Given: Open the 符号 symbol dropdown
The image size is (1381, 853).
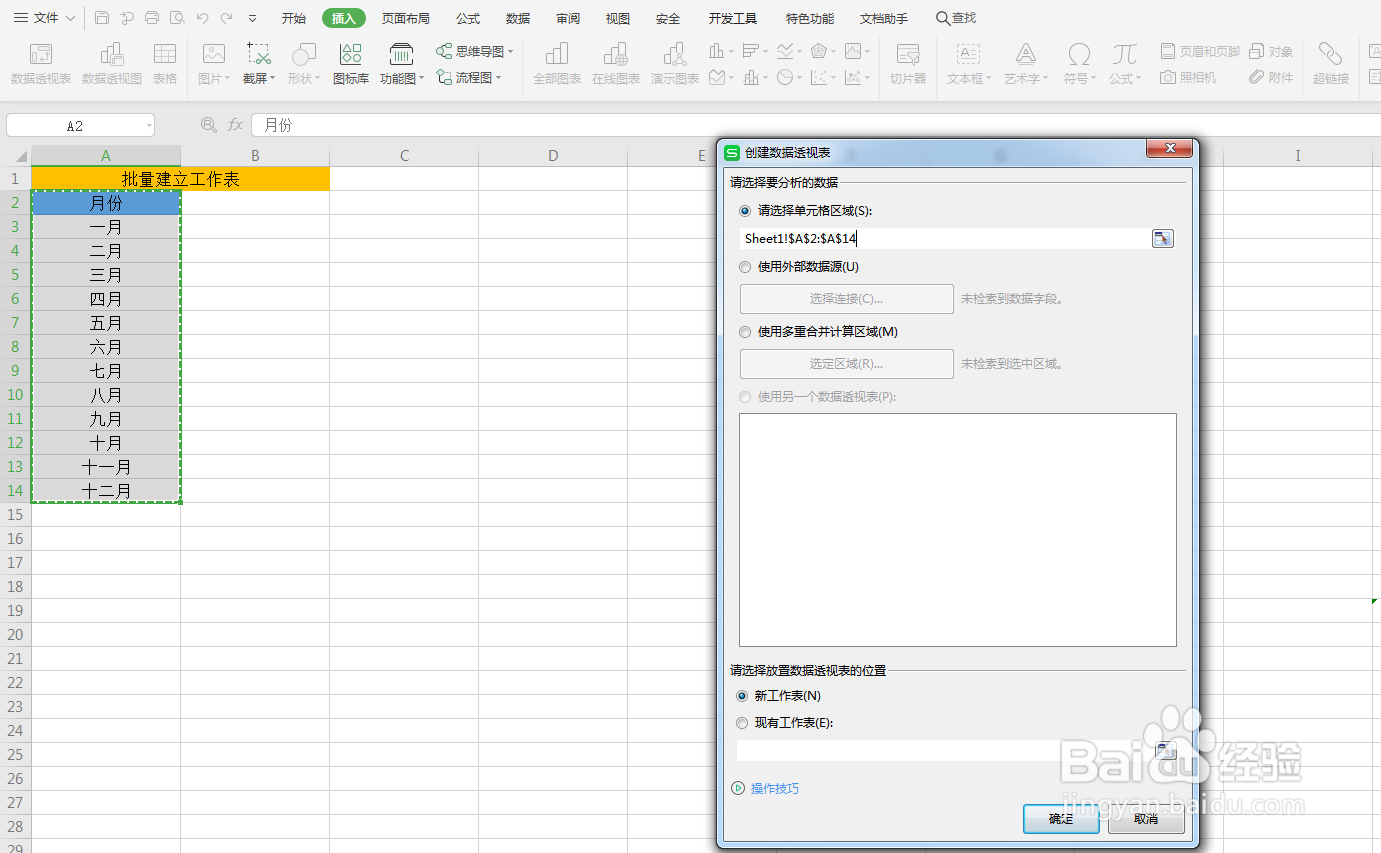Looking at the screenshot, I should click(x=1093, y=78).
